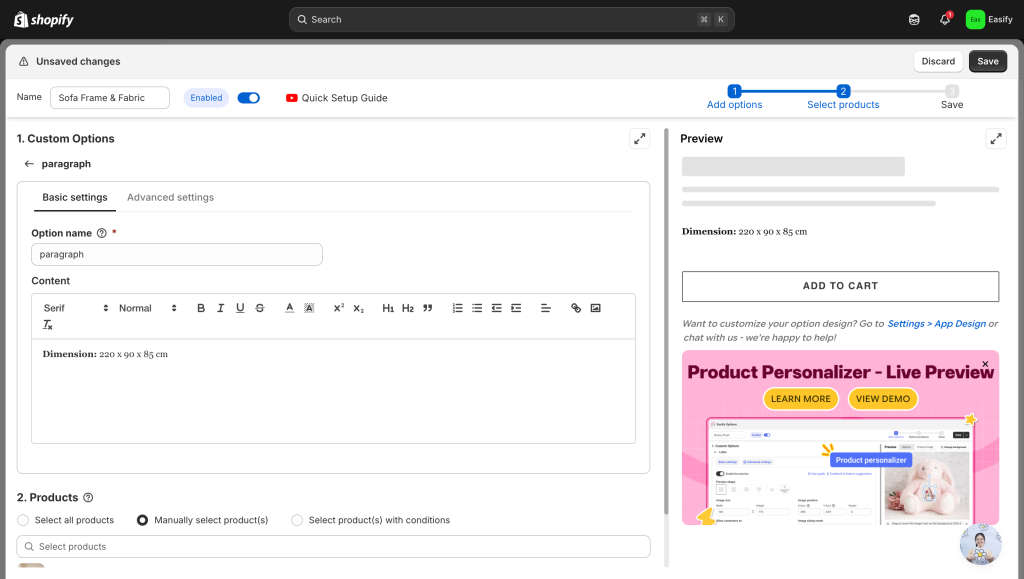
Task: Click the numbered list icon
Action: (458, 308)
